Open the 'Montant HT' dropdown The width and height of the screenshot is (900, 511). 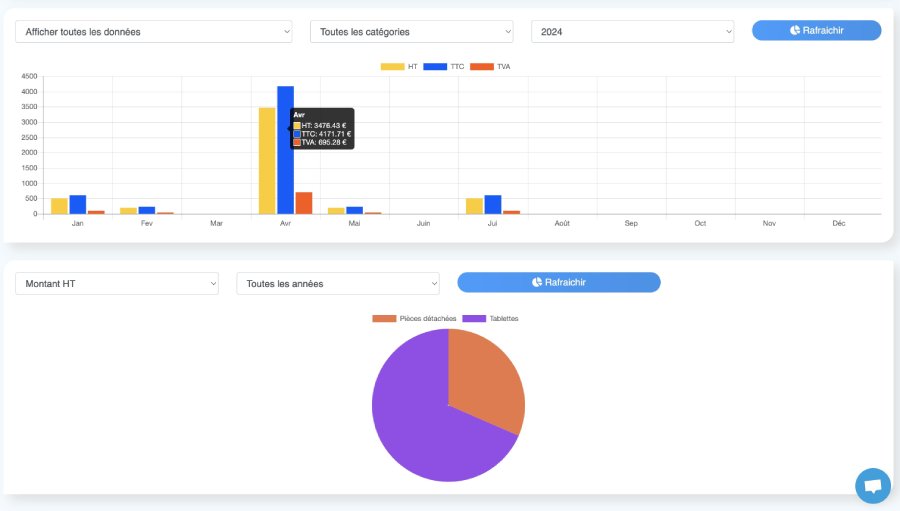click(116, 284)
